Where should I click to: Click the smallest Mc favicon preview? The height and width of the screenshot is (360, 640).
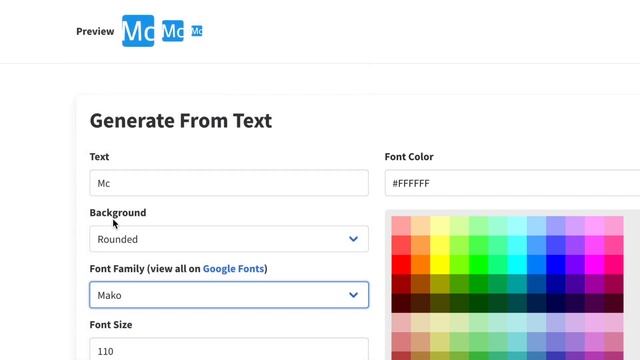pos(197,31)
